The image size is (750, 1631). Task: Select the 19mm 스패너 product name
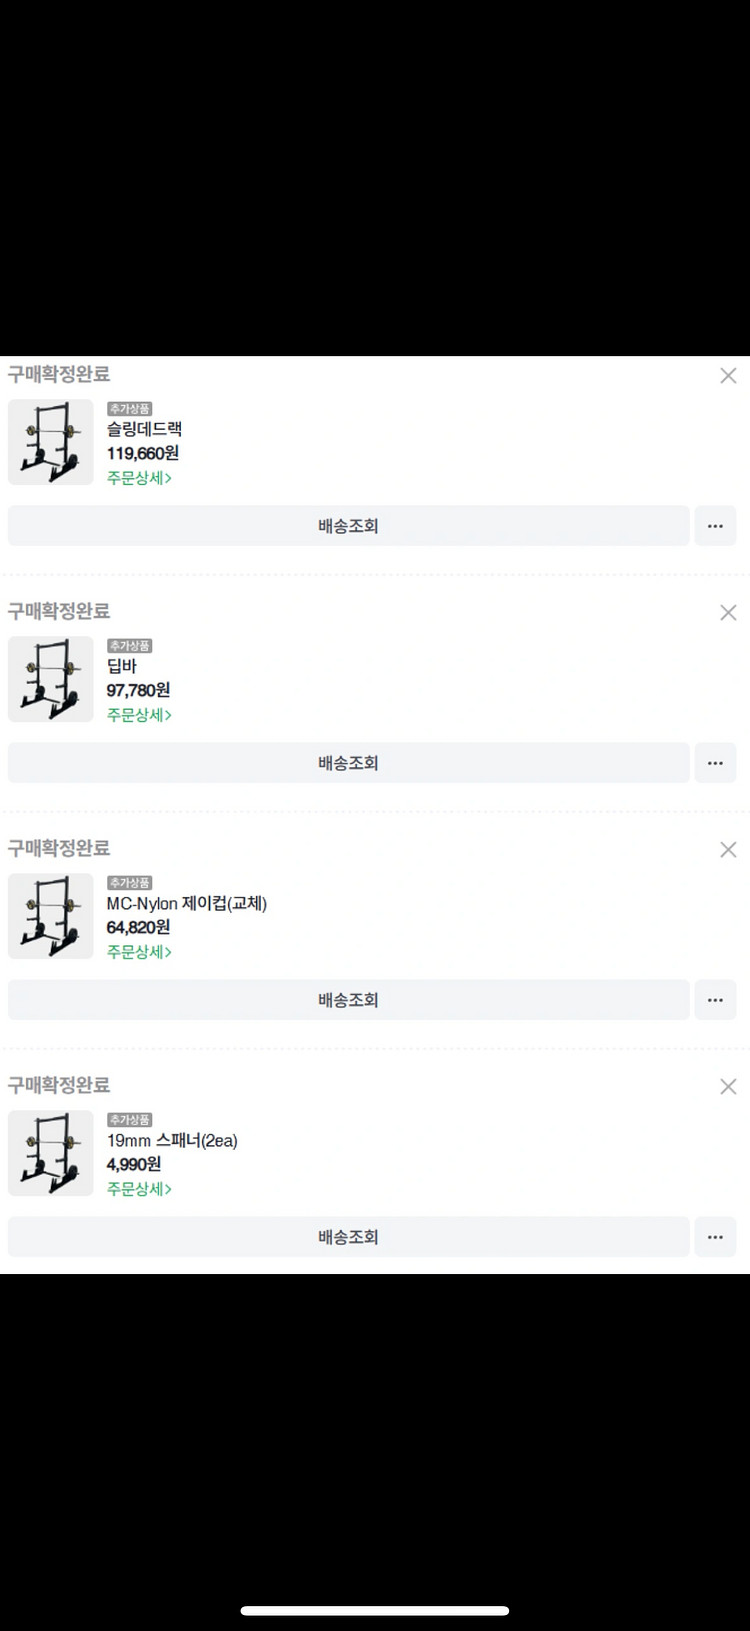pyautogui.click(x=172, y=1141)
